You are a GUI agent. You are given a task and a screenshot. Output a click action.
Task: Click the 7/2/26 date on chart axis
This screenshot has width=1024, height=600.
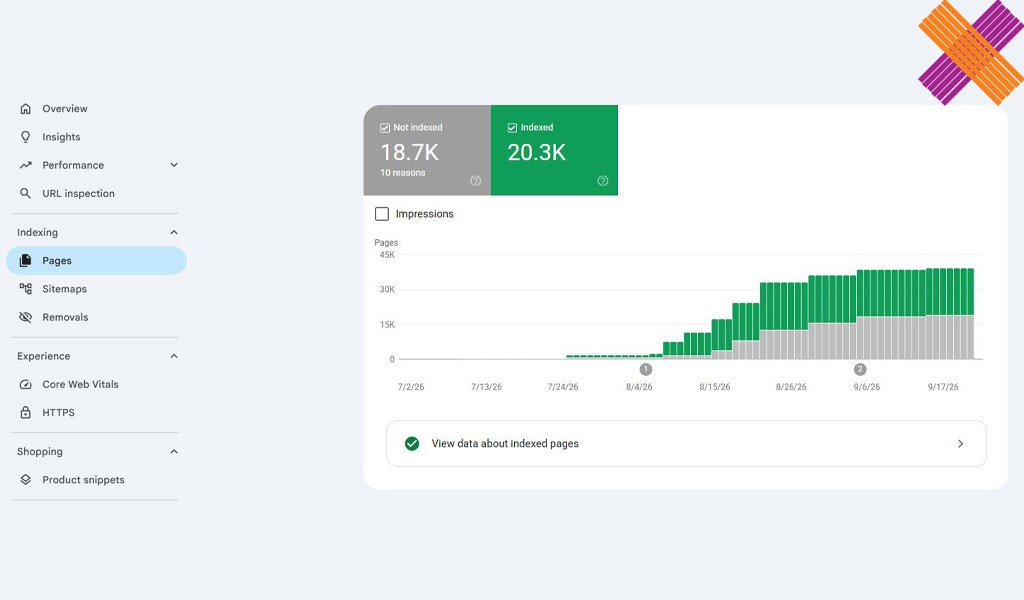point(411,387)
